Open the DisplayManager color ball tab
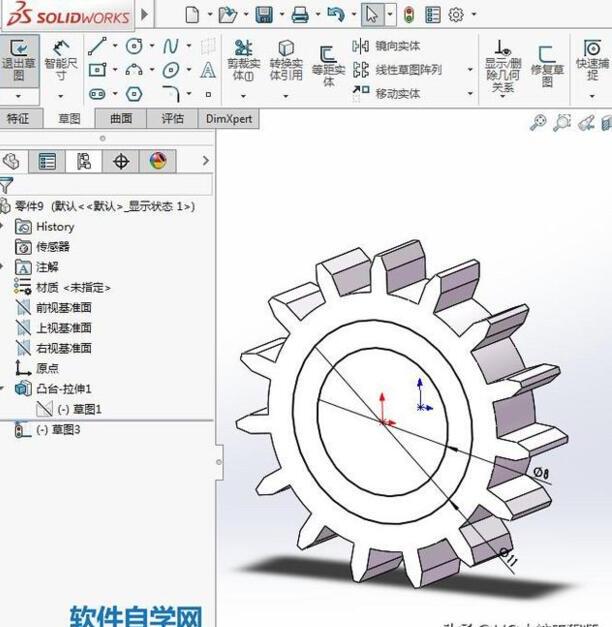The image size is (612, 627). (x=157, y=161)
